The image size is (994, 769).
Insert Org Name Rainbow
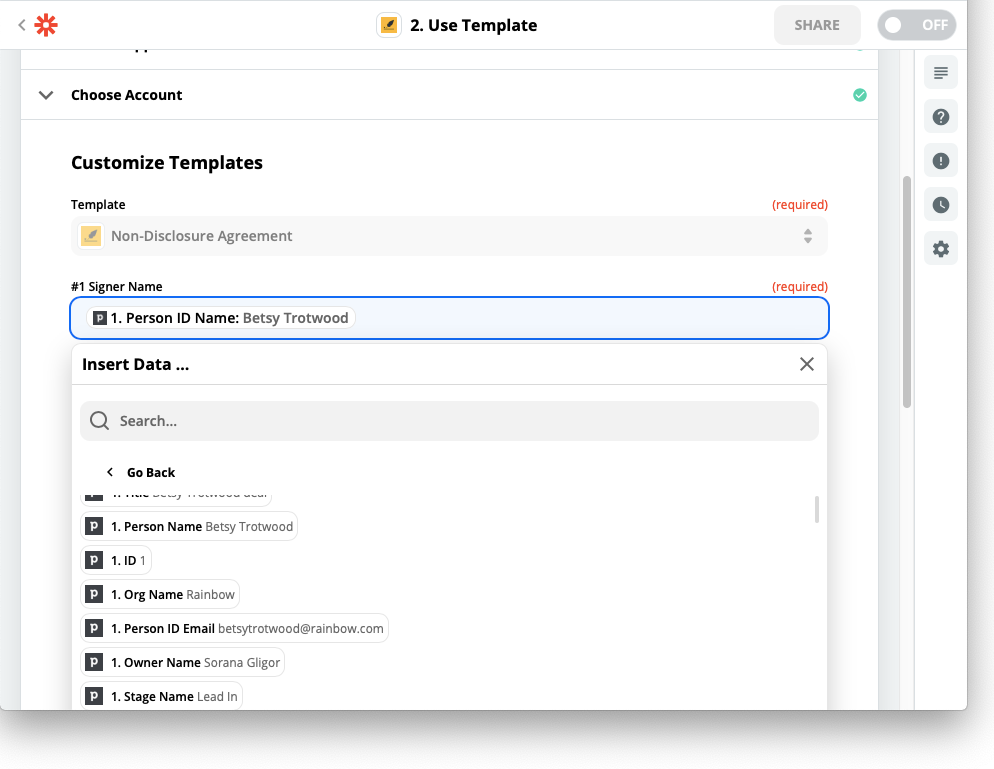tap(160, 594)
